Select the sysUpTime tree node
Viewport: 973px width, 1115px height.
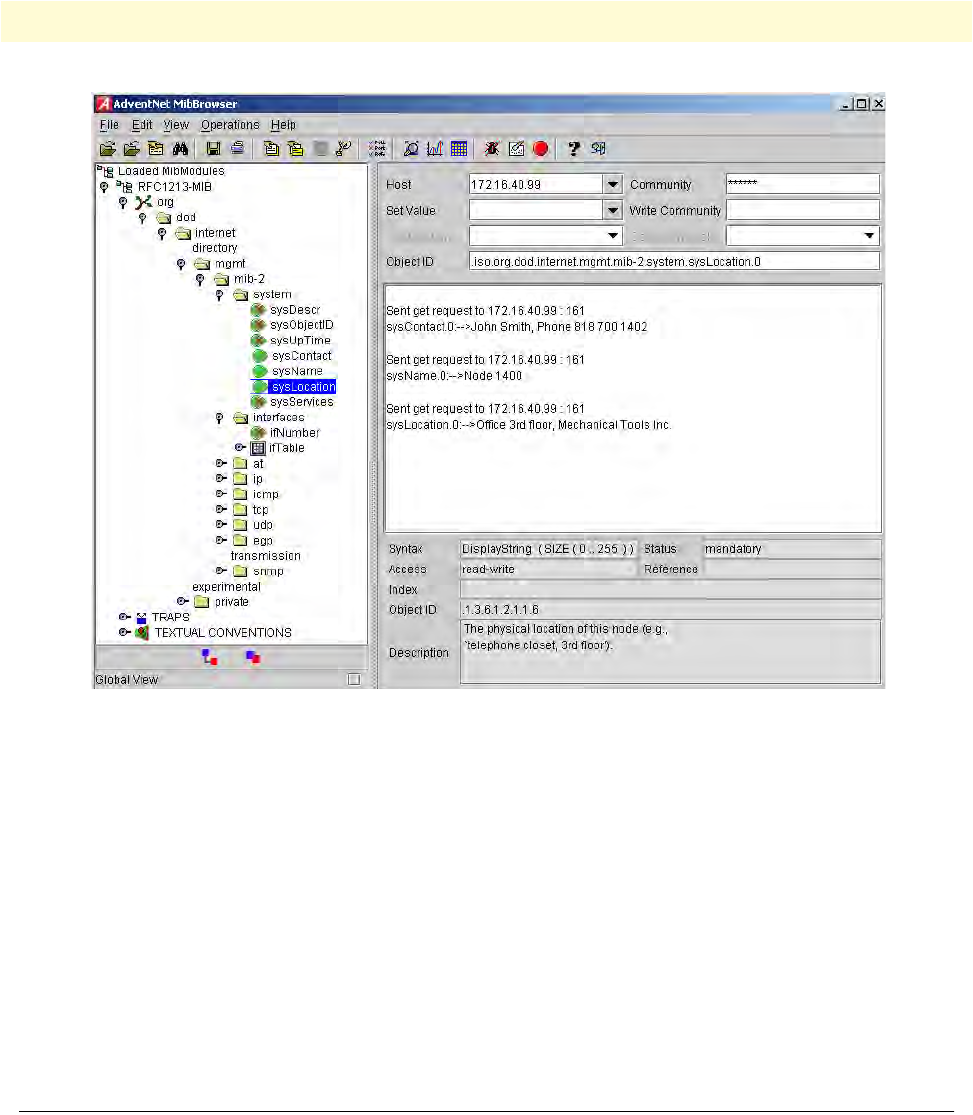pyautogui.click(x=300, y=341)
